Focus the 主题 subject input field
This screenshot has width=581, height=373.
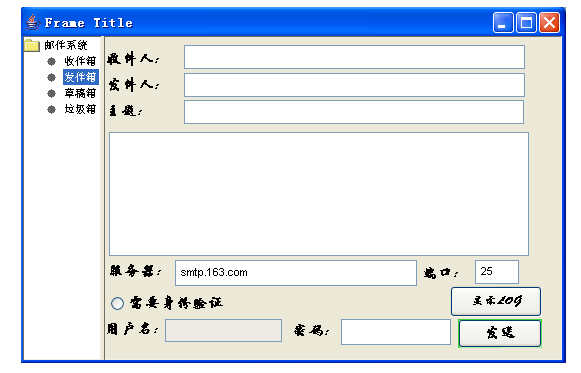(354, 112)
